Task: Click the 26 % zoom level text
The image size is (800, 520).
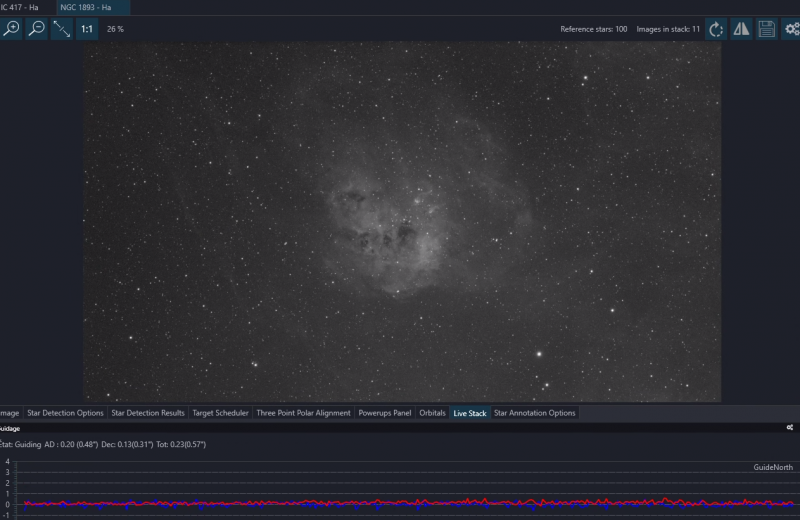Action: (x=115, y=29)
